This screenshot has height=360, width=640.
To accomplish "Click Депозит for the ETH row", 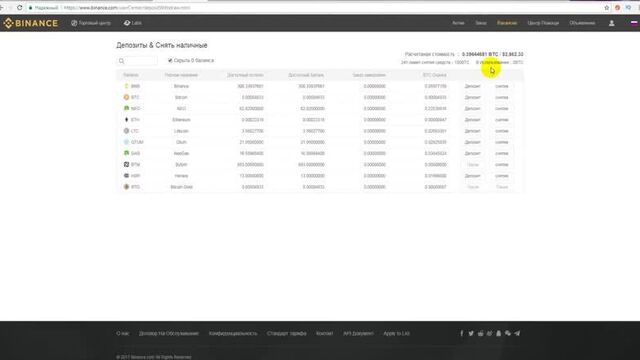I will [x=473, y=120].
